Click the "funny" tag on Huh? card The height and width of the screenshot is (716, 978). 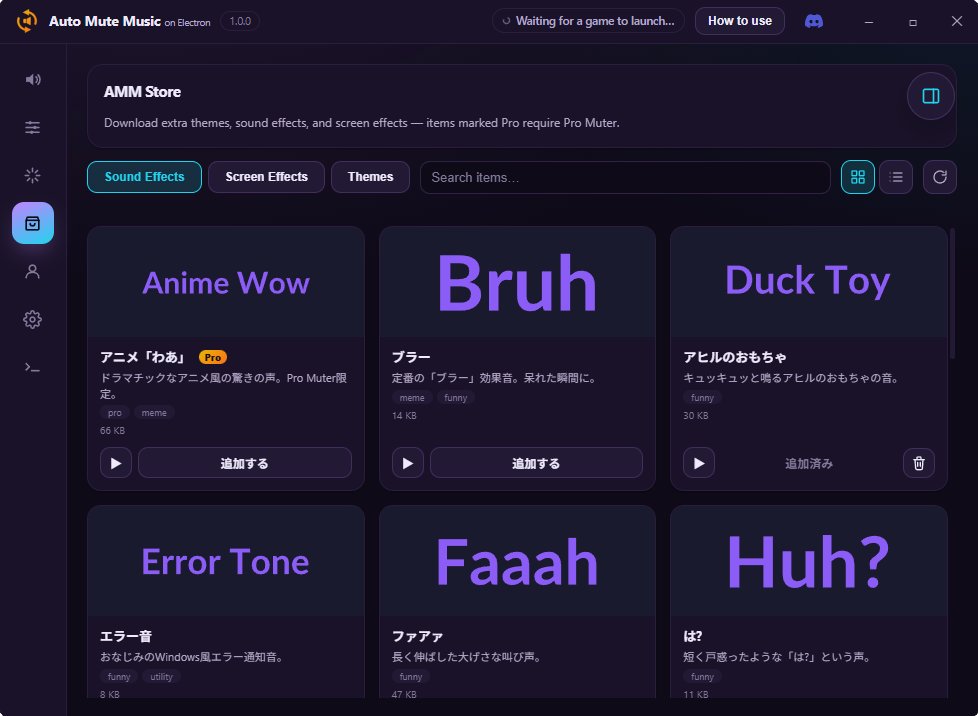coord(702,677)
